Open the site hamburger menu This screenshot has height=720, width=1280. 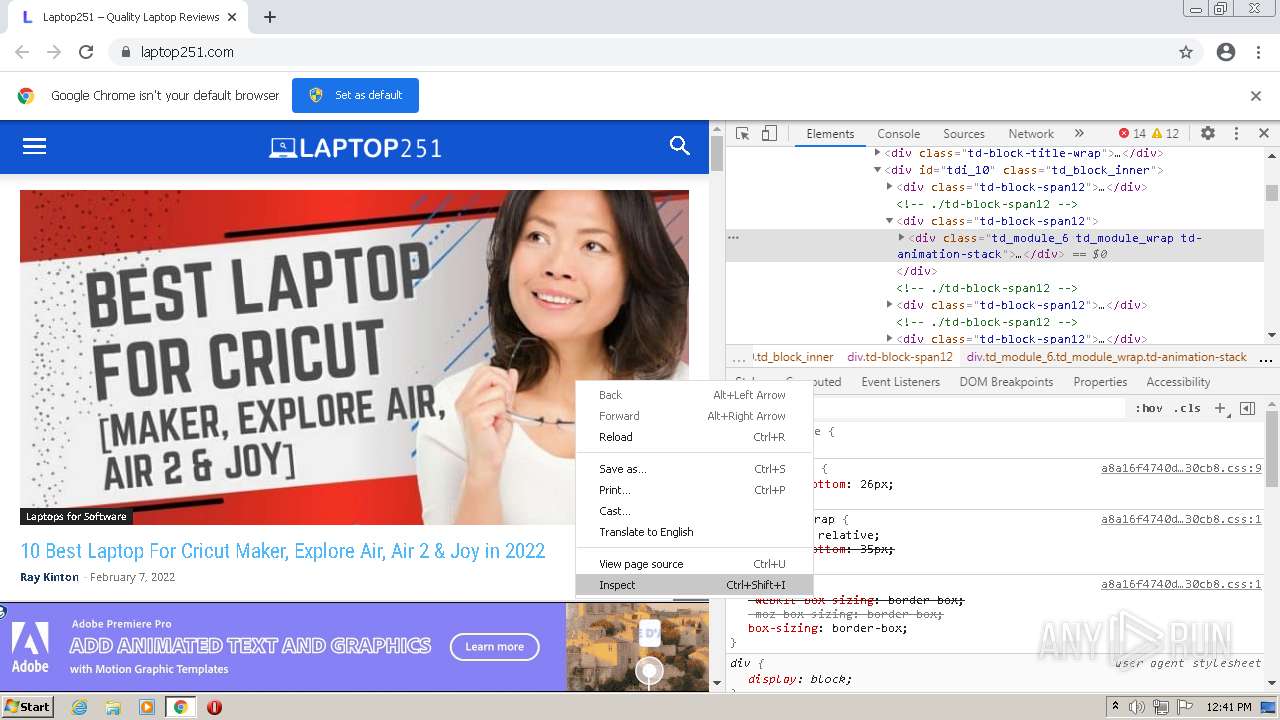35,146
